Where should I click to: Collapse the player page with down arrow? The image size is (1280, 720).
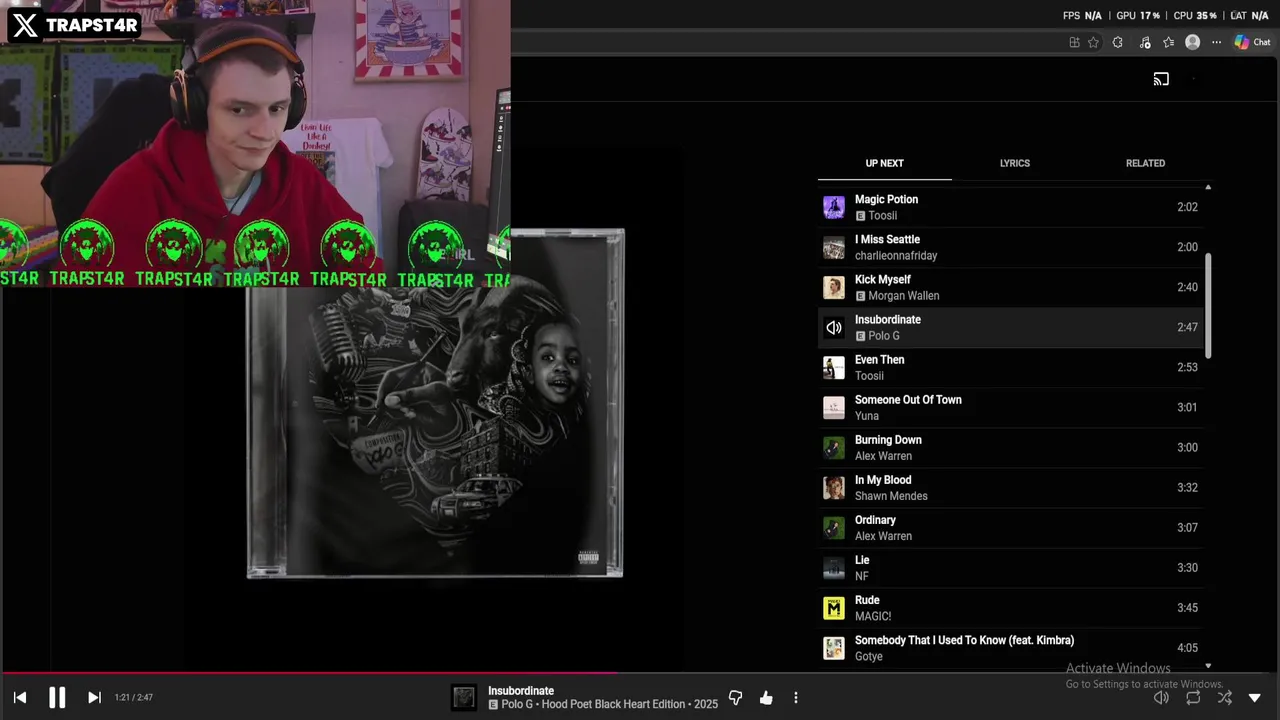coord(1255,698)
